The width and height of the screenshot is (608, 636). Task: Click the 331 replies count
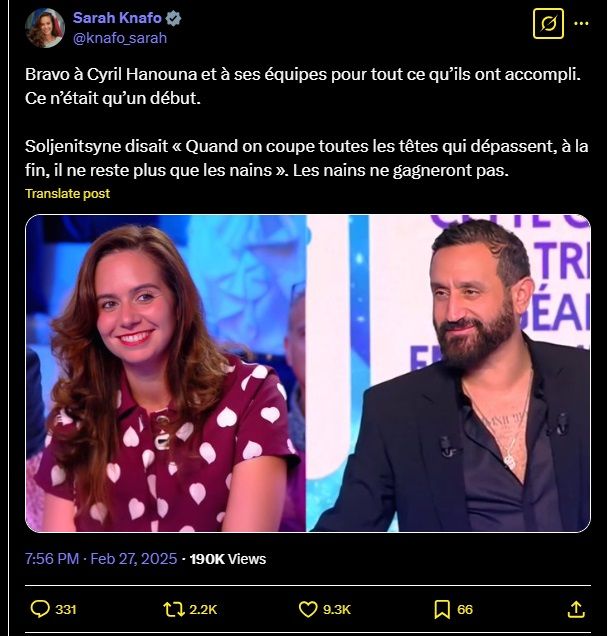pyautogui.click(x=66, y=609)
